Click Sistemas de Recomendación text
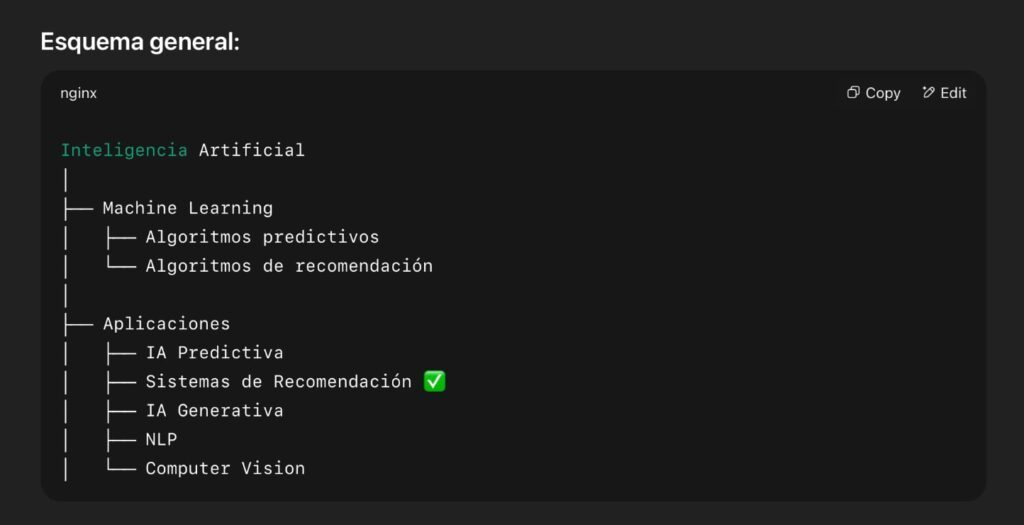Viewport: 1024px width, 525px height. point(278,381)
